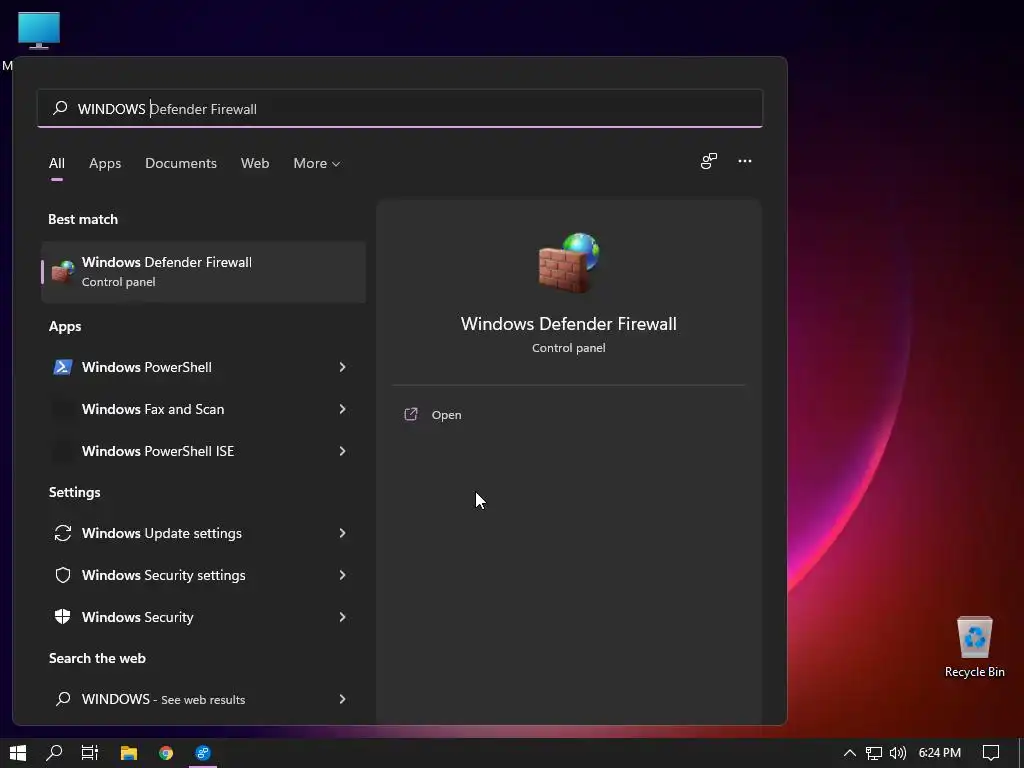The height and width of the screenshot is (768, 1024).
Task: Click the blue search app icon on taskbar
Action: tap(203, 753)
